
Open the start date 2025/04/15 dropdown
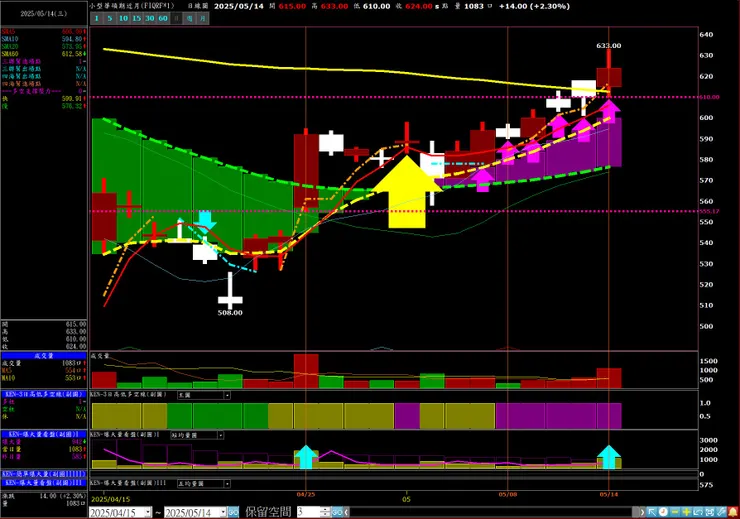148,512
